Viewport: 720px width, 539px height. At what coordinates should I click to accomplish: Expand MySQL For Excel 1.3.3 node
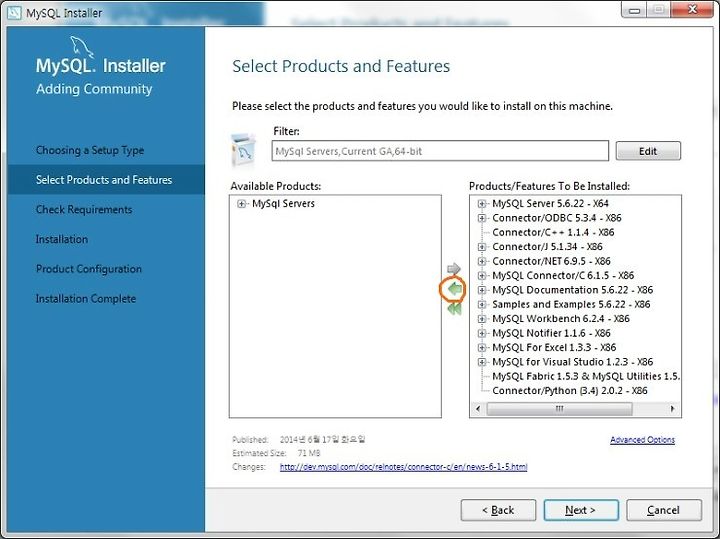[x=482, y=348]
